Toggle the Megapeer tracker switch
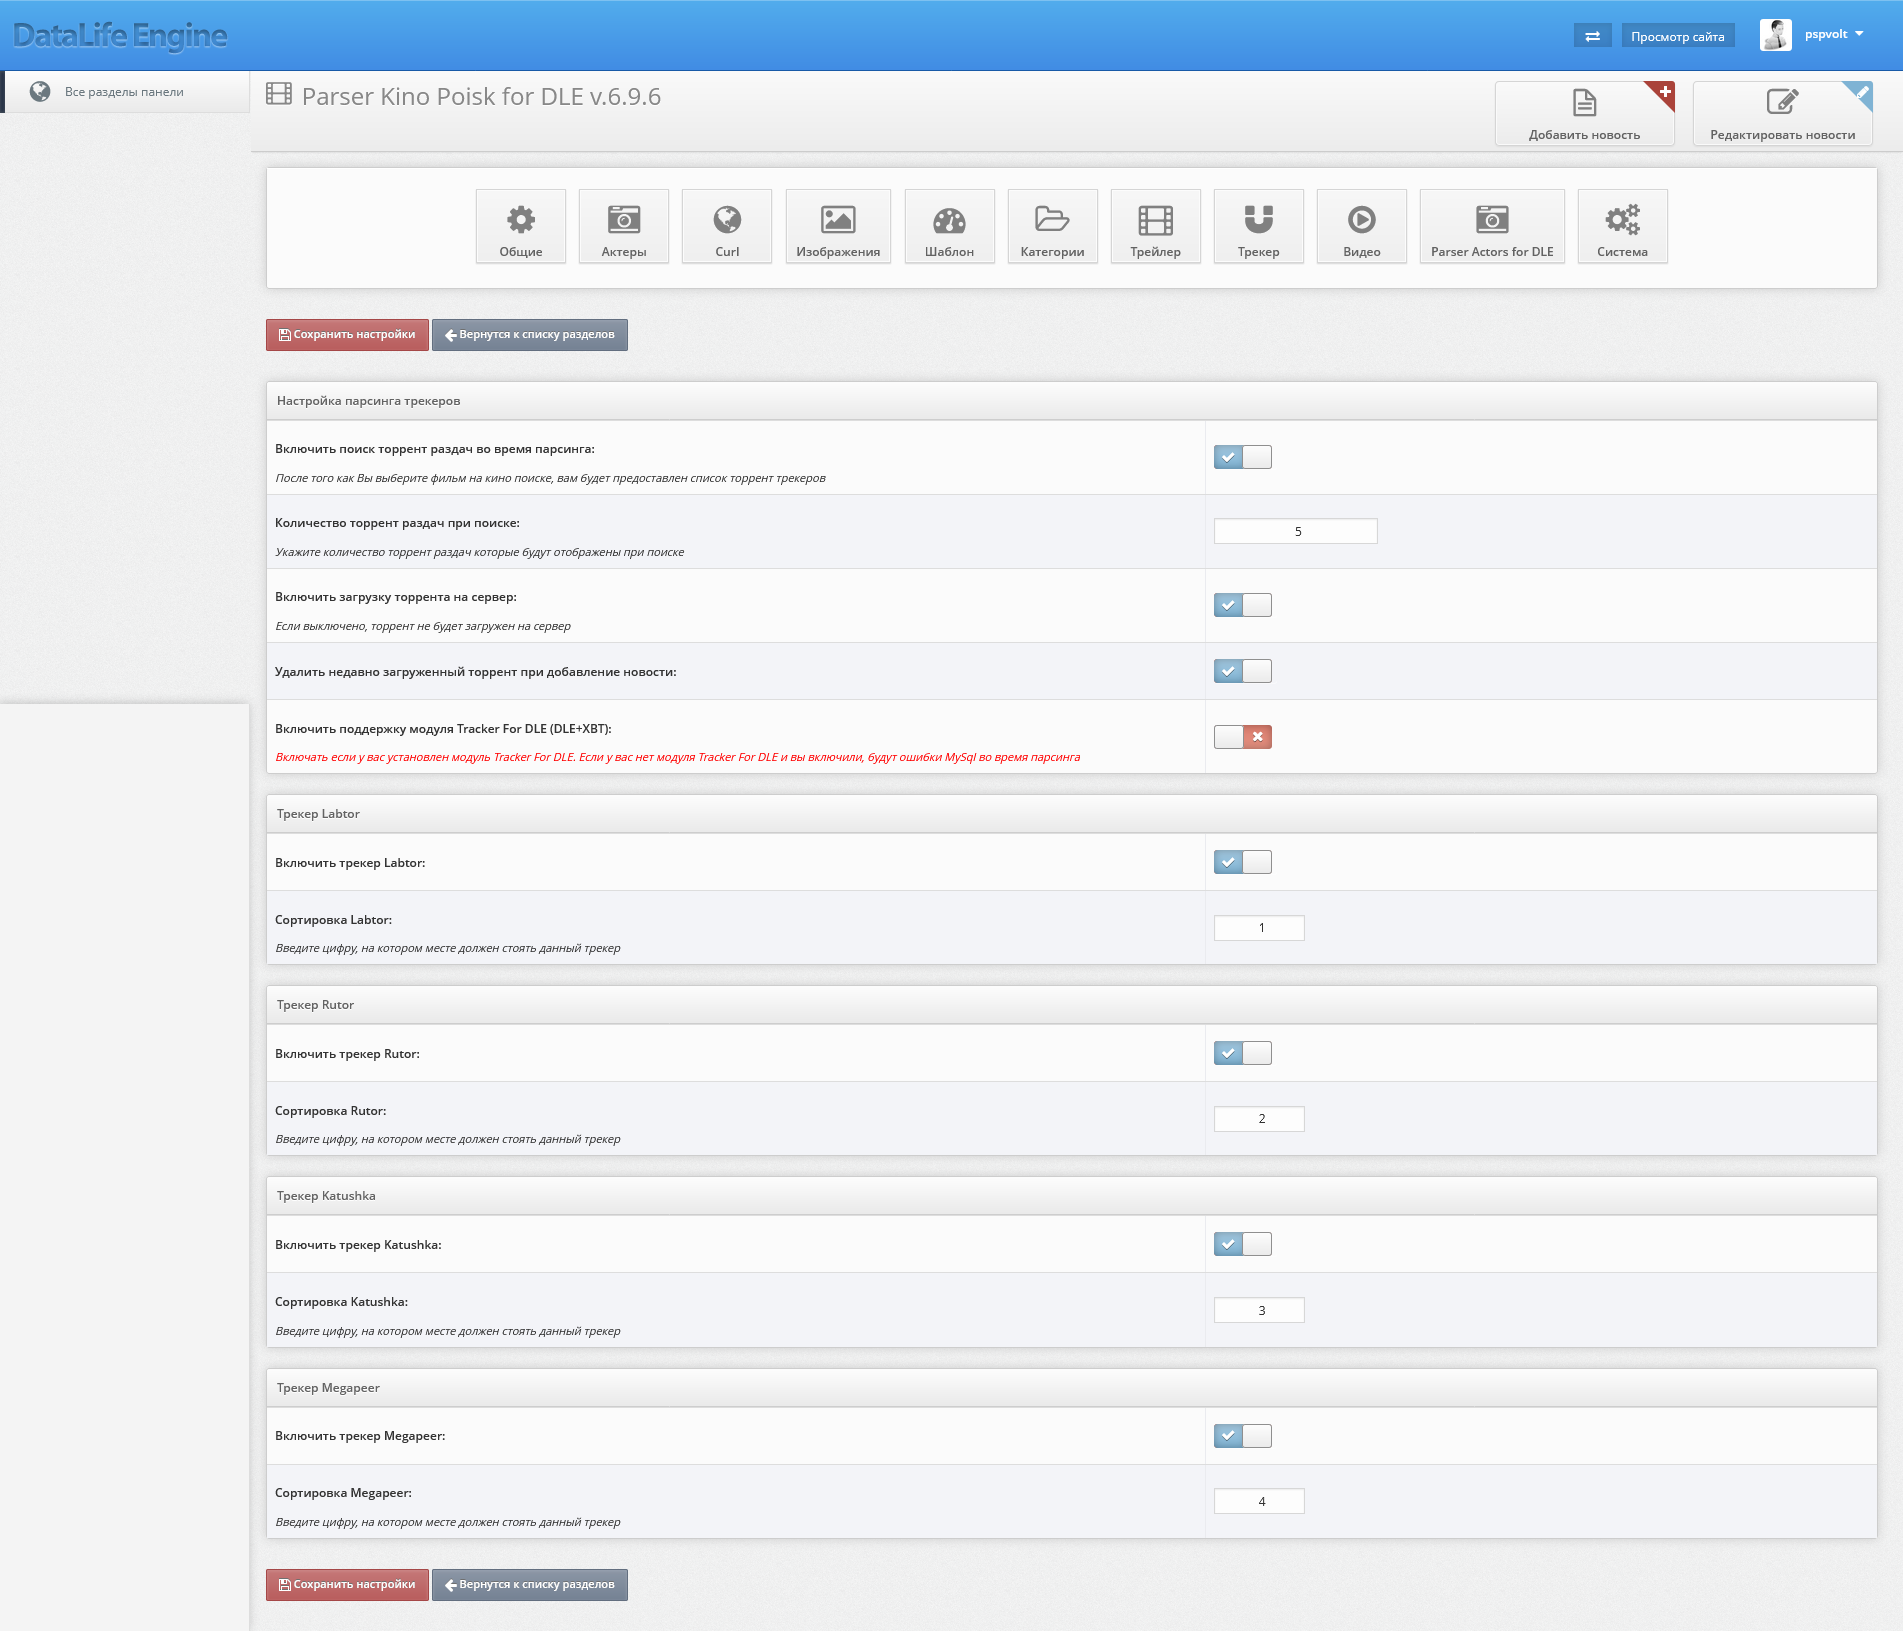 tap(1242, 1436)
